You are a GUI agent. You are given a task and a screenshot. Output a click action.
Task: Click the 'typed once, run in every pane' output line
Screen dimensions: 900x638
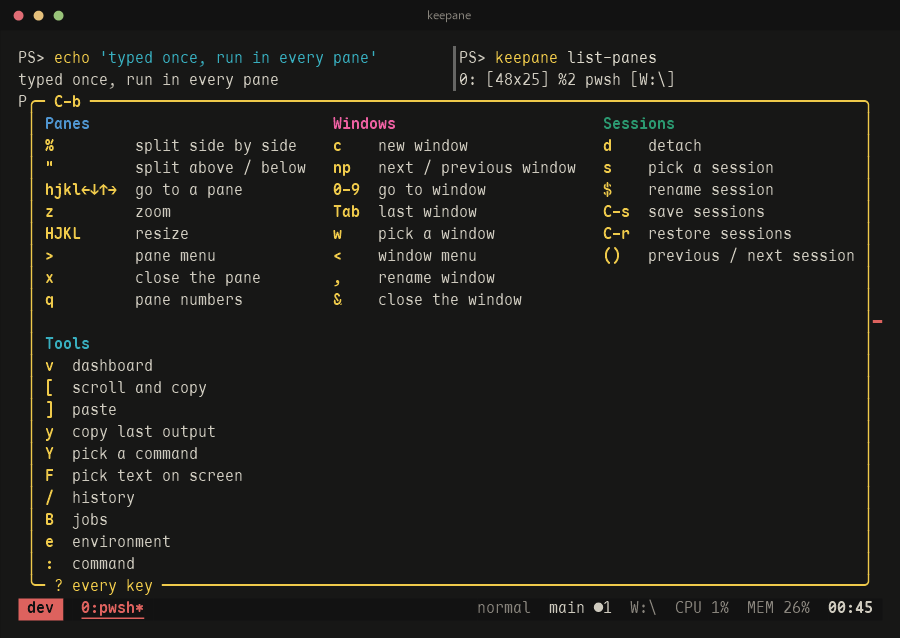[x=148, y=80]
